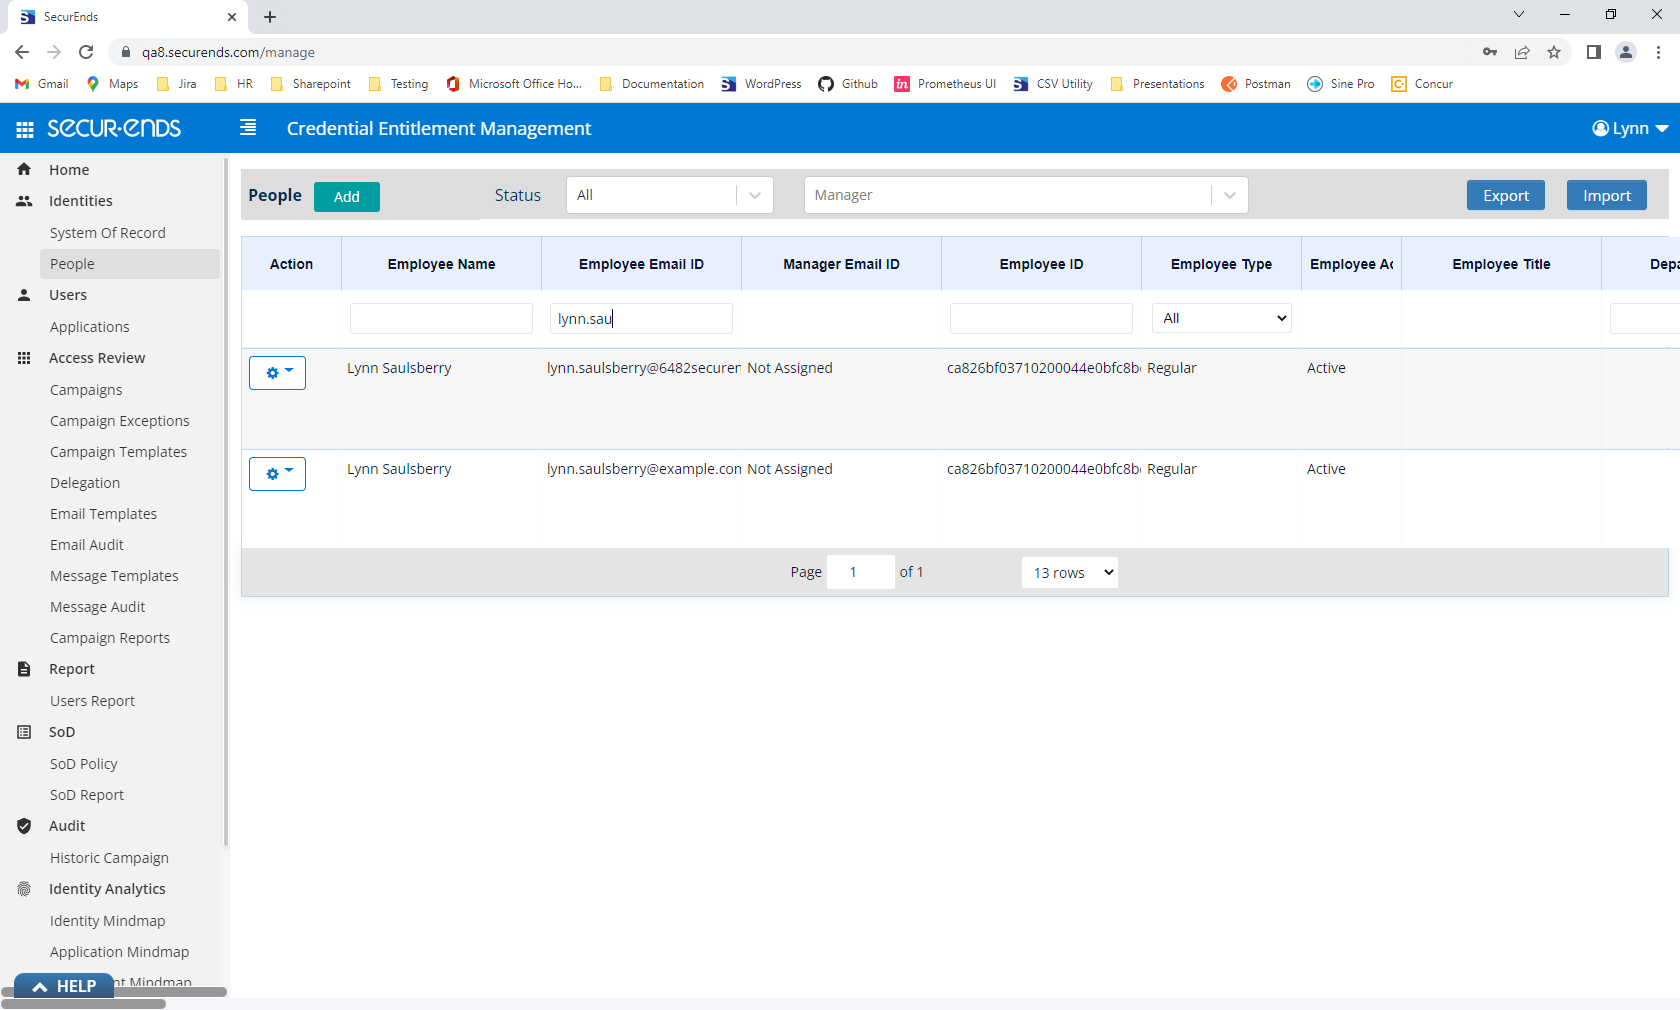
Task: Click the Access Review grid icon
Action: click(22, 357)
